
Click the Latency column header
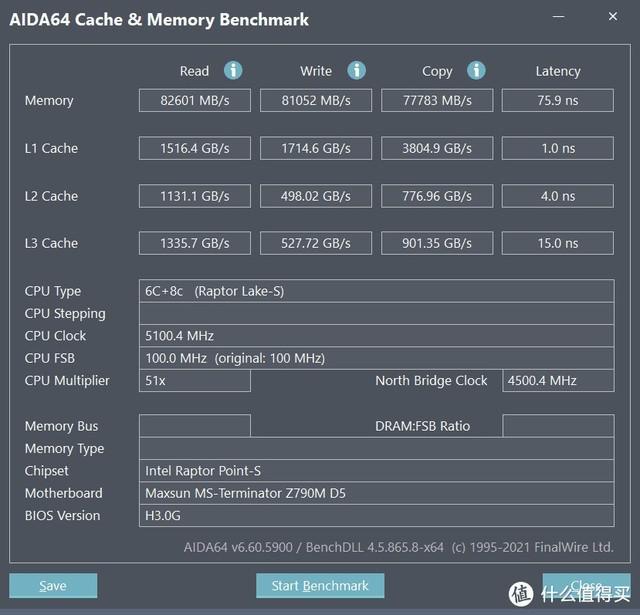click(x=558, y=71)
